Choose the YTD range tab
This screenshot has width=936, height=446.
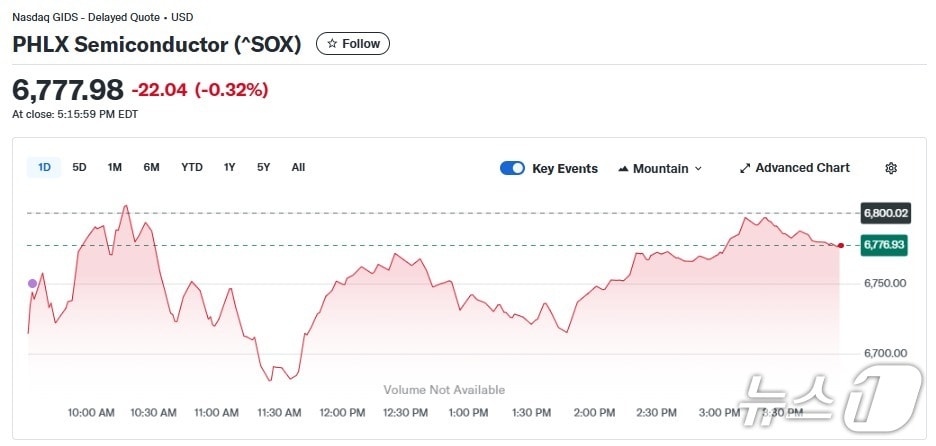[x=192, y=167]
